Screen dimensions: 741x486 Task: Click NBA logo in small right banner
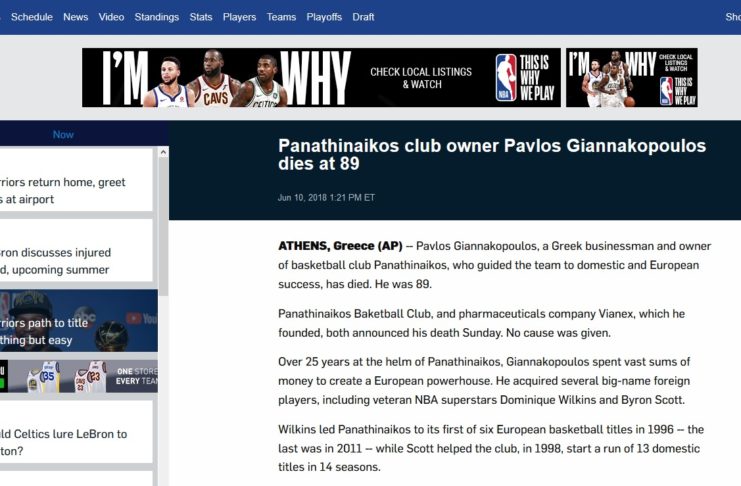click(666, 91)
